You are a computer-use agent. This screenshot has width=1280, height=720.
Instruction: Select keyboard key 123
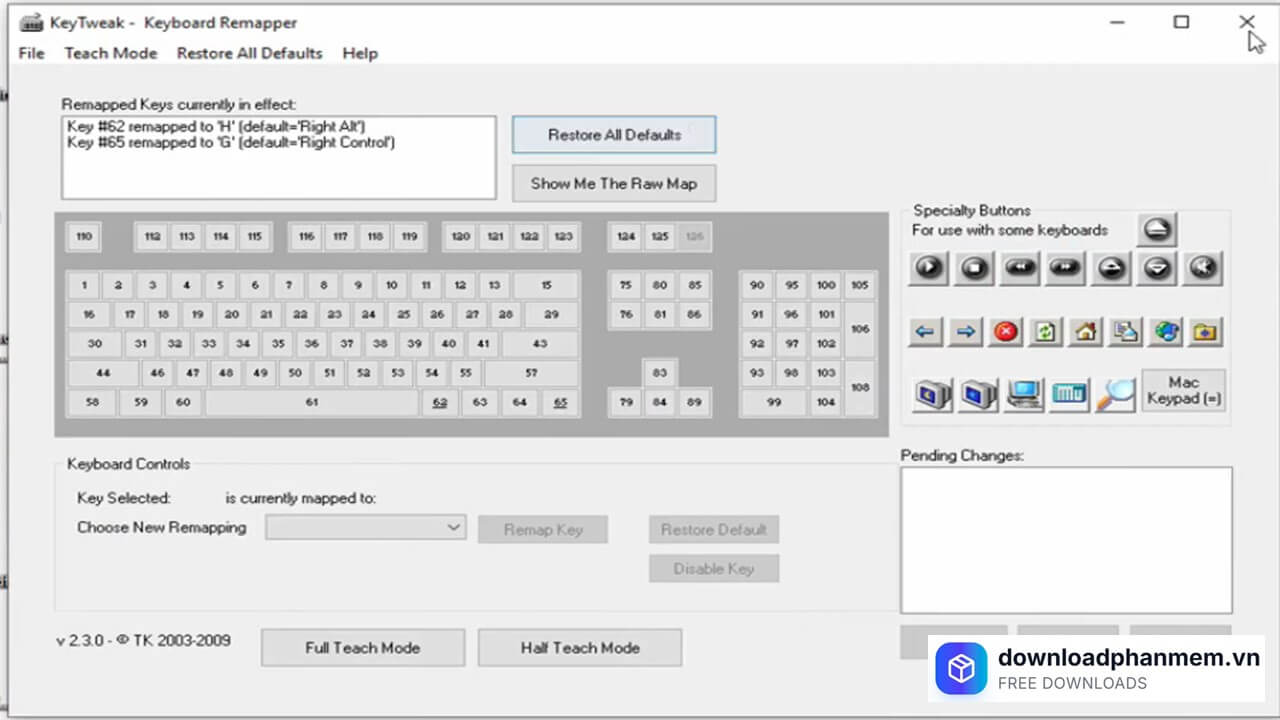563,237
